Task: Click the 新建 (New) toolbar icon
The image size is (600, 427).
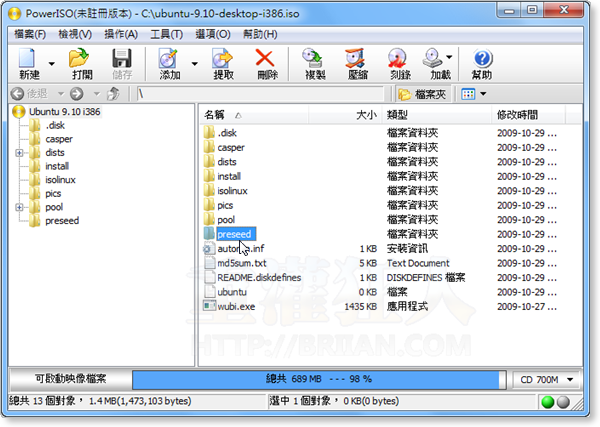Action: pos(29,59)
